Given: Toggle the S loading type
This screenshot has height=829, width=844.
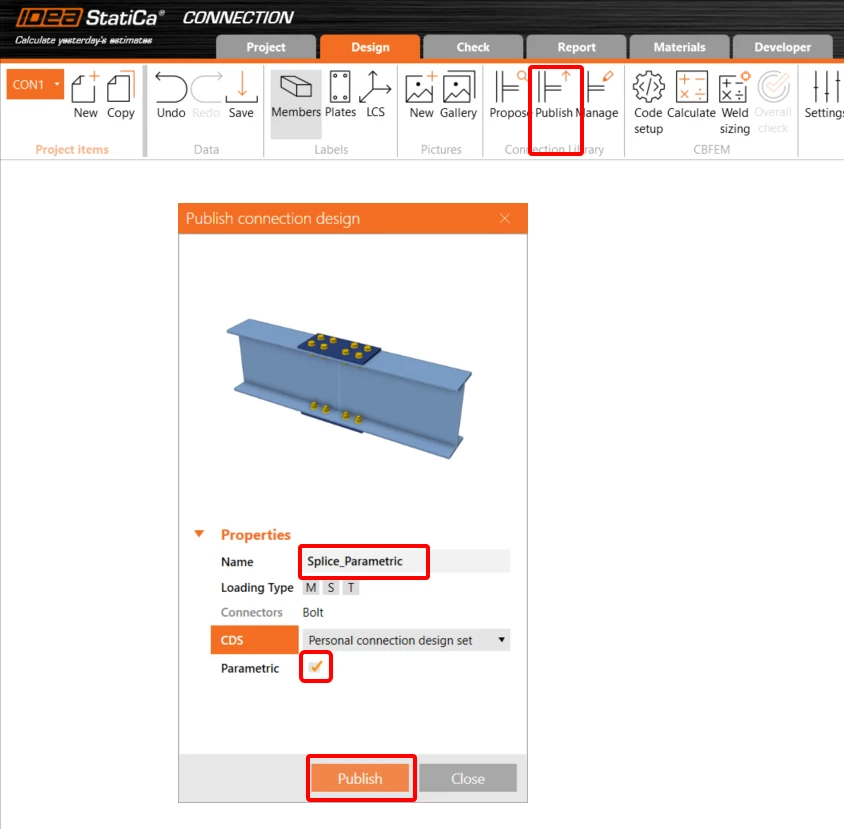Looking at the screenshot, I should (x=331, y=588).
